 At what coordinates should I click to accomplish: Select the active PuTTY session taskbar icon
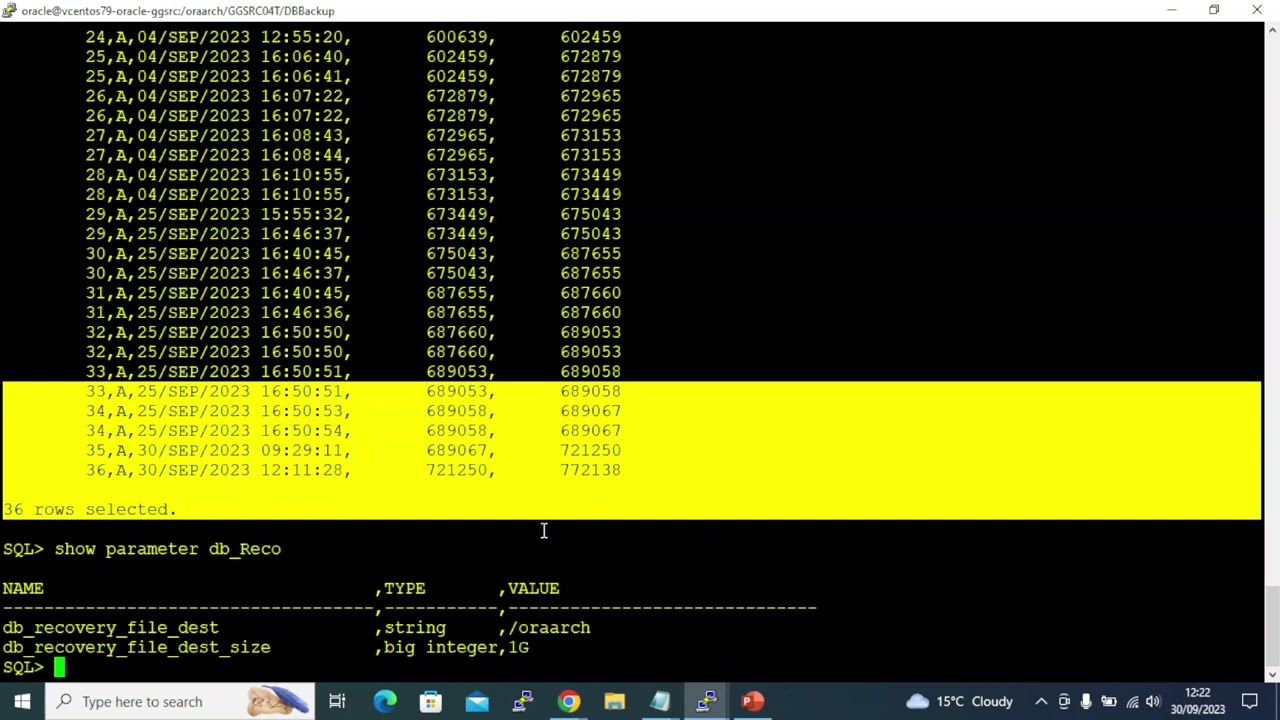click(707, 701)
